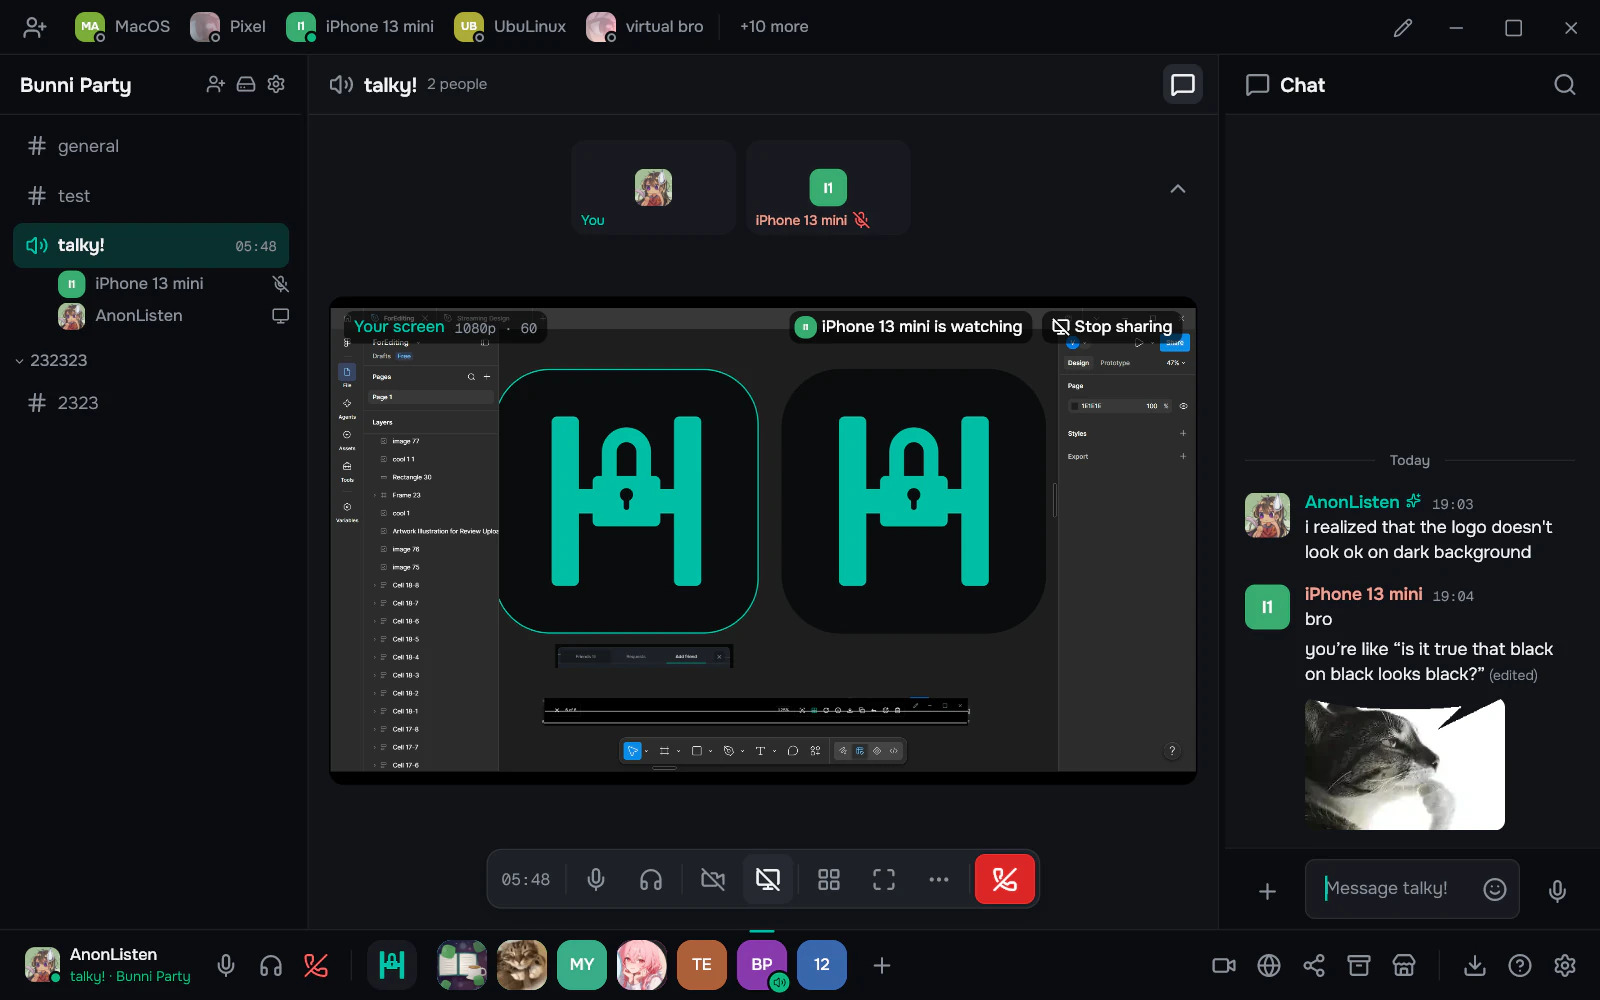
Task: Open the MY server in dock
Action: 582,965
